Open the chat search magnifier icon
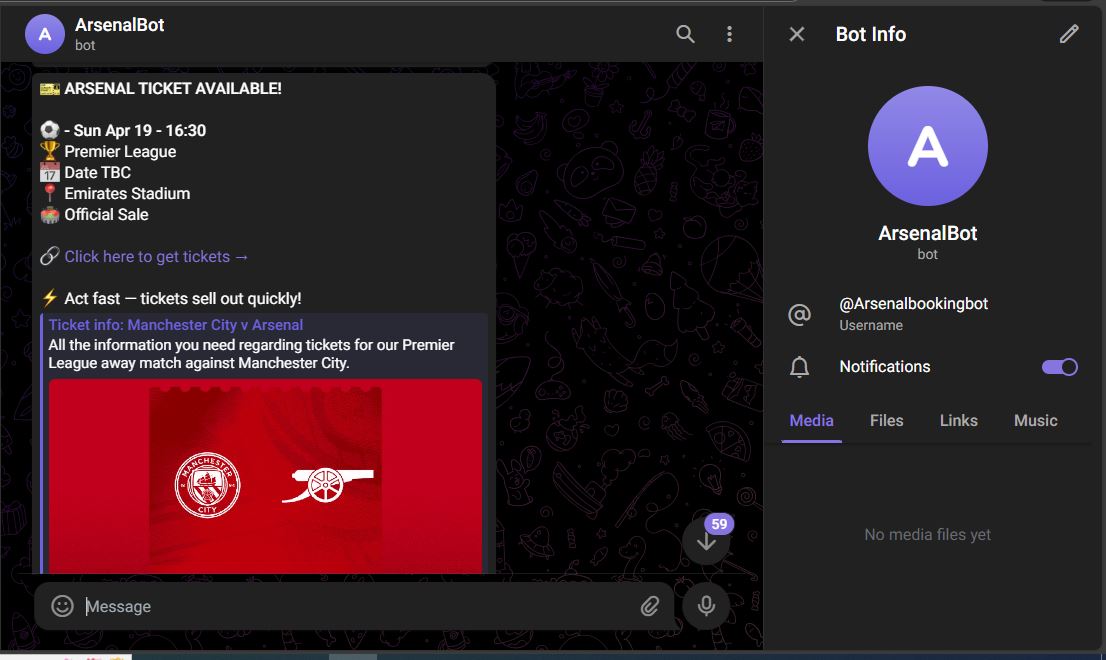Screen dimensions: 1106x660 pos(685,34)
